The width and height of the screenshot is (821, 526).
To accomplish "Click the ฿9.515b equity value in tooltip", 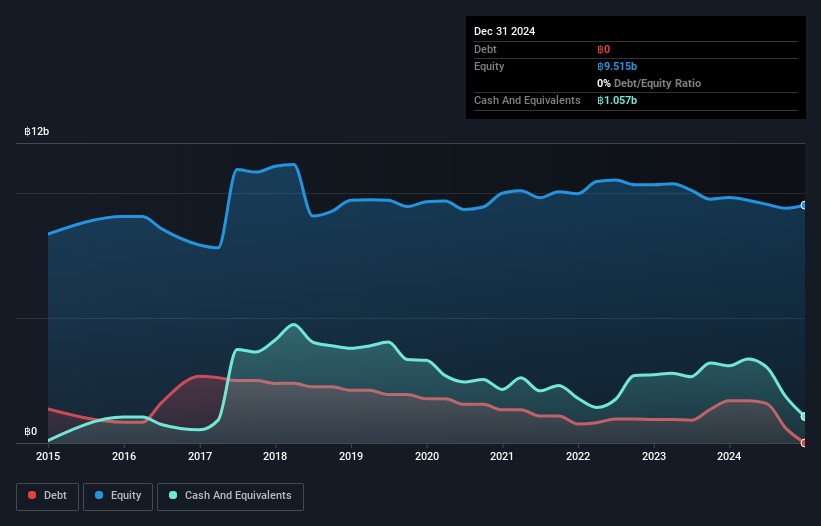I will (617, 66).
